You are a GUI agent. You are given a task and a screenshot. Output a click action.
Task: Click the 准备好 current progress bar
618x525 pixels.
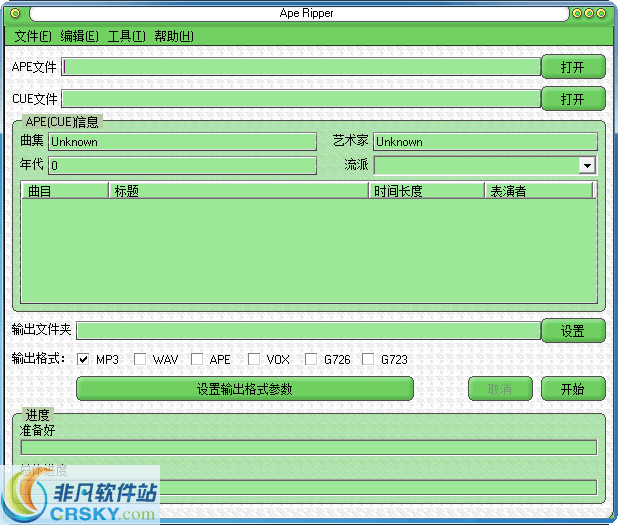click(309, 447)
